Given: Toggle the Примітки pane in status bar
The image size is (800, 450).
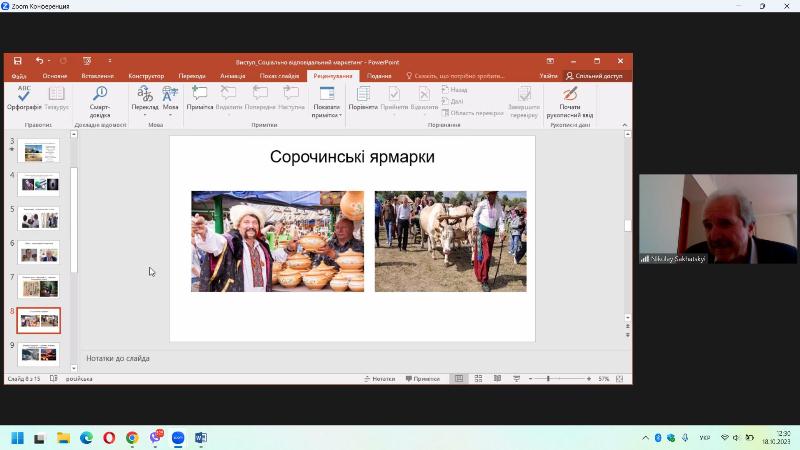Looking at the screenshot, I should [x=422, y=379].
